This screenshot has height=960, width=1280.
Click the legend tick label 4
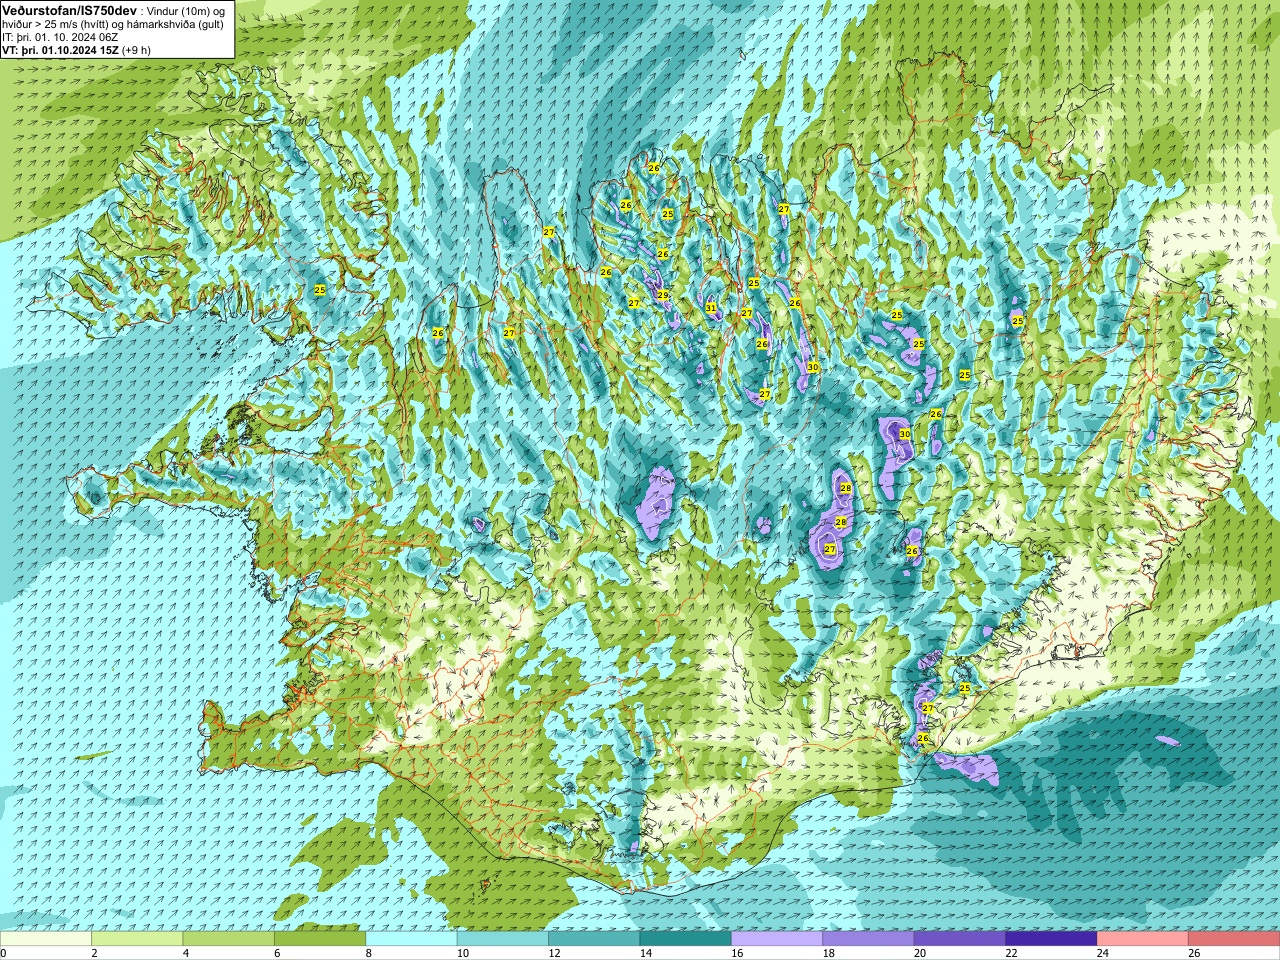click(186, 953)
